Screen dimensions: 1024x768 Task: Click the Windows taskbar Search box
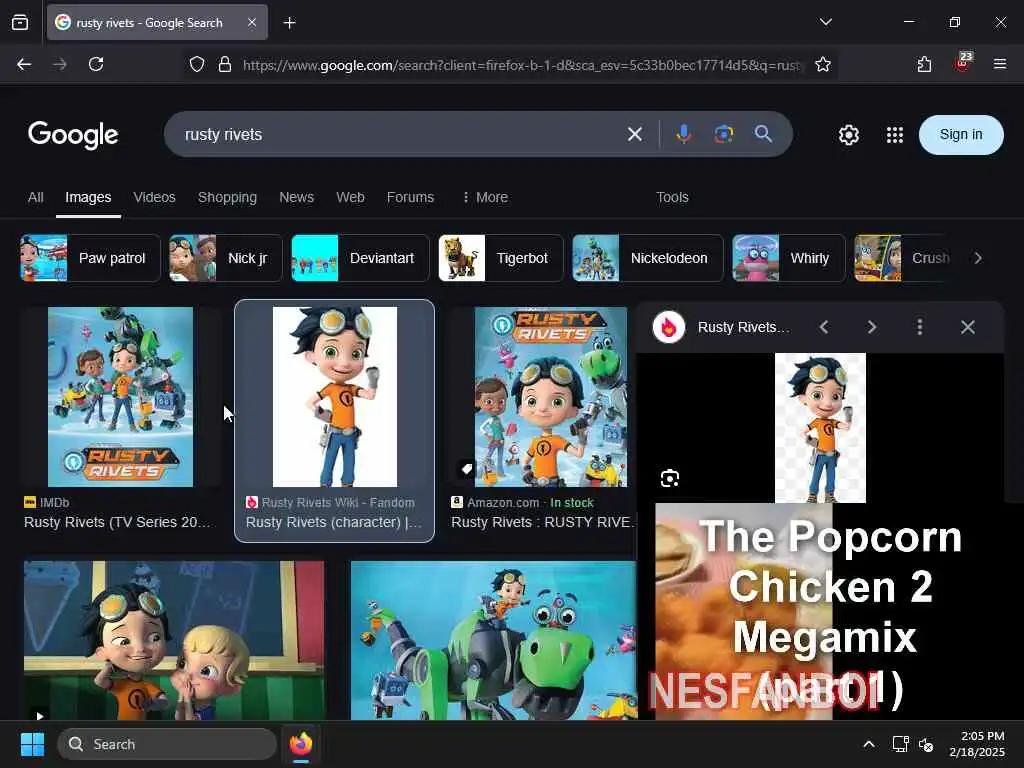point(167,744)
